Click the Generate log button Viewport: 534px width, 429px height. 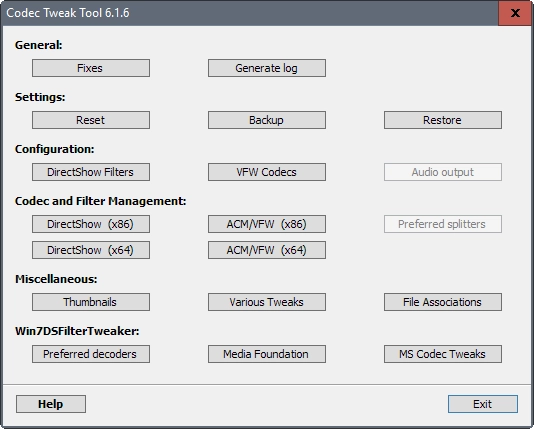pos(267,68)
